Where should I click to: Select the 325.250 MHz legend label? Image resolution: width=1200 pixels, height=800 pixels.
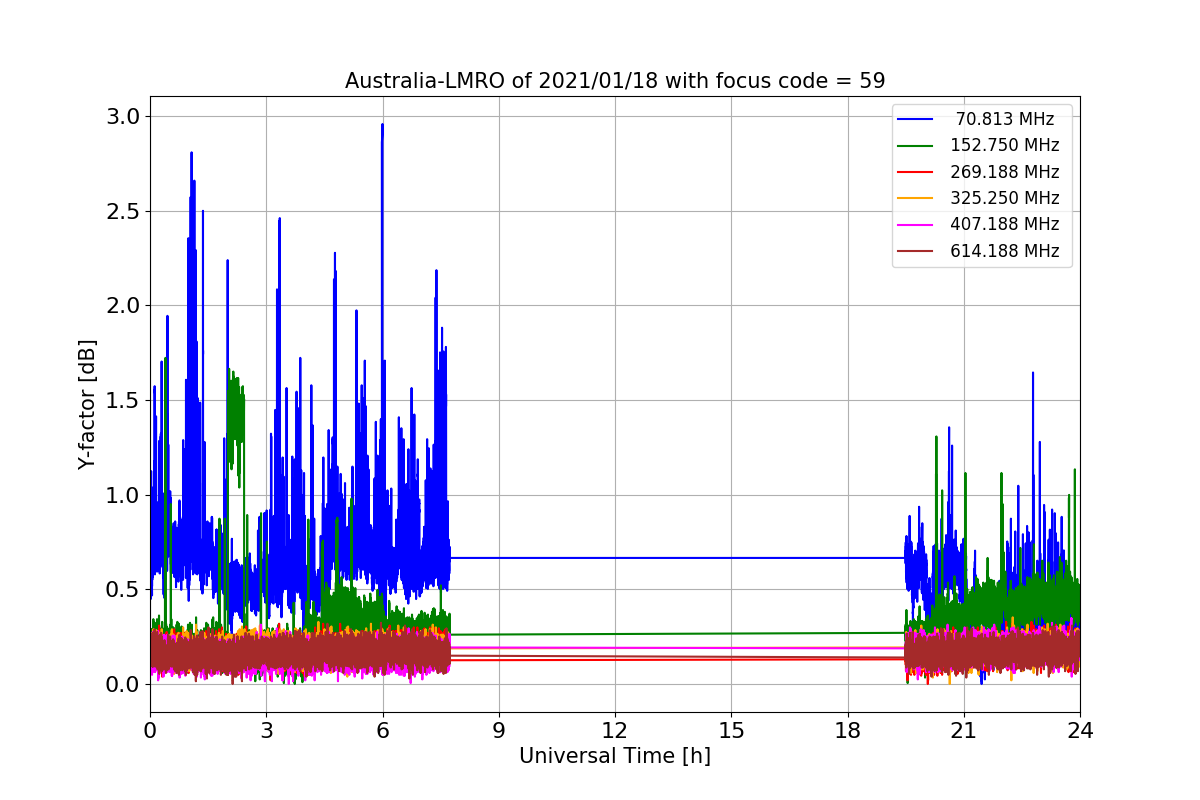[1005, 198]
